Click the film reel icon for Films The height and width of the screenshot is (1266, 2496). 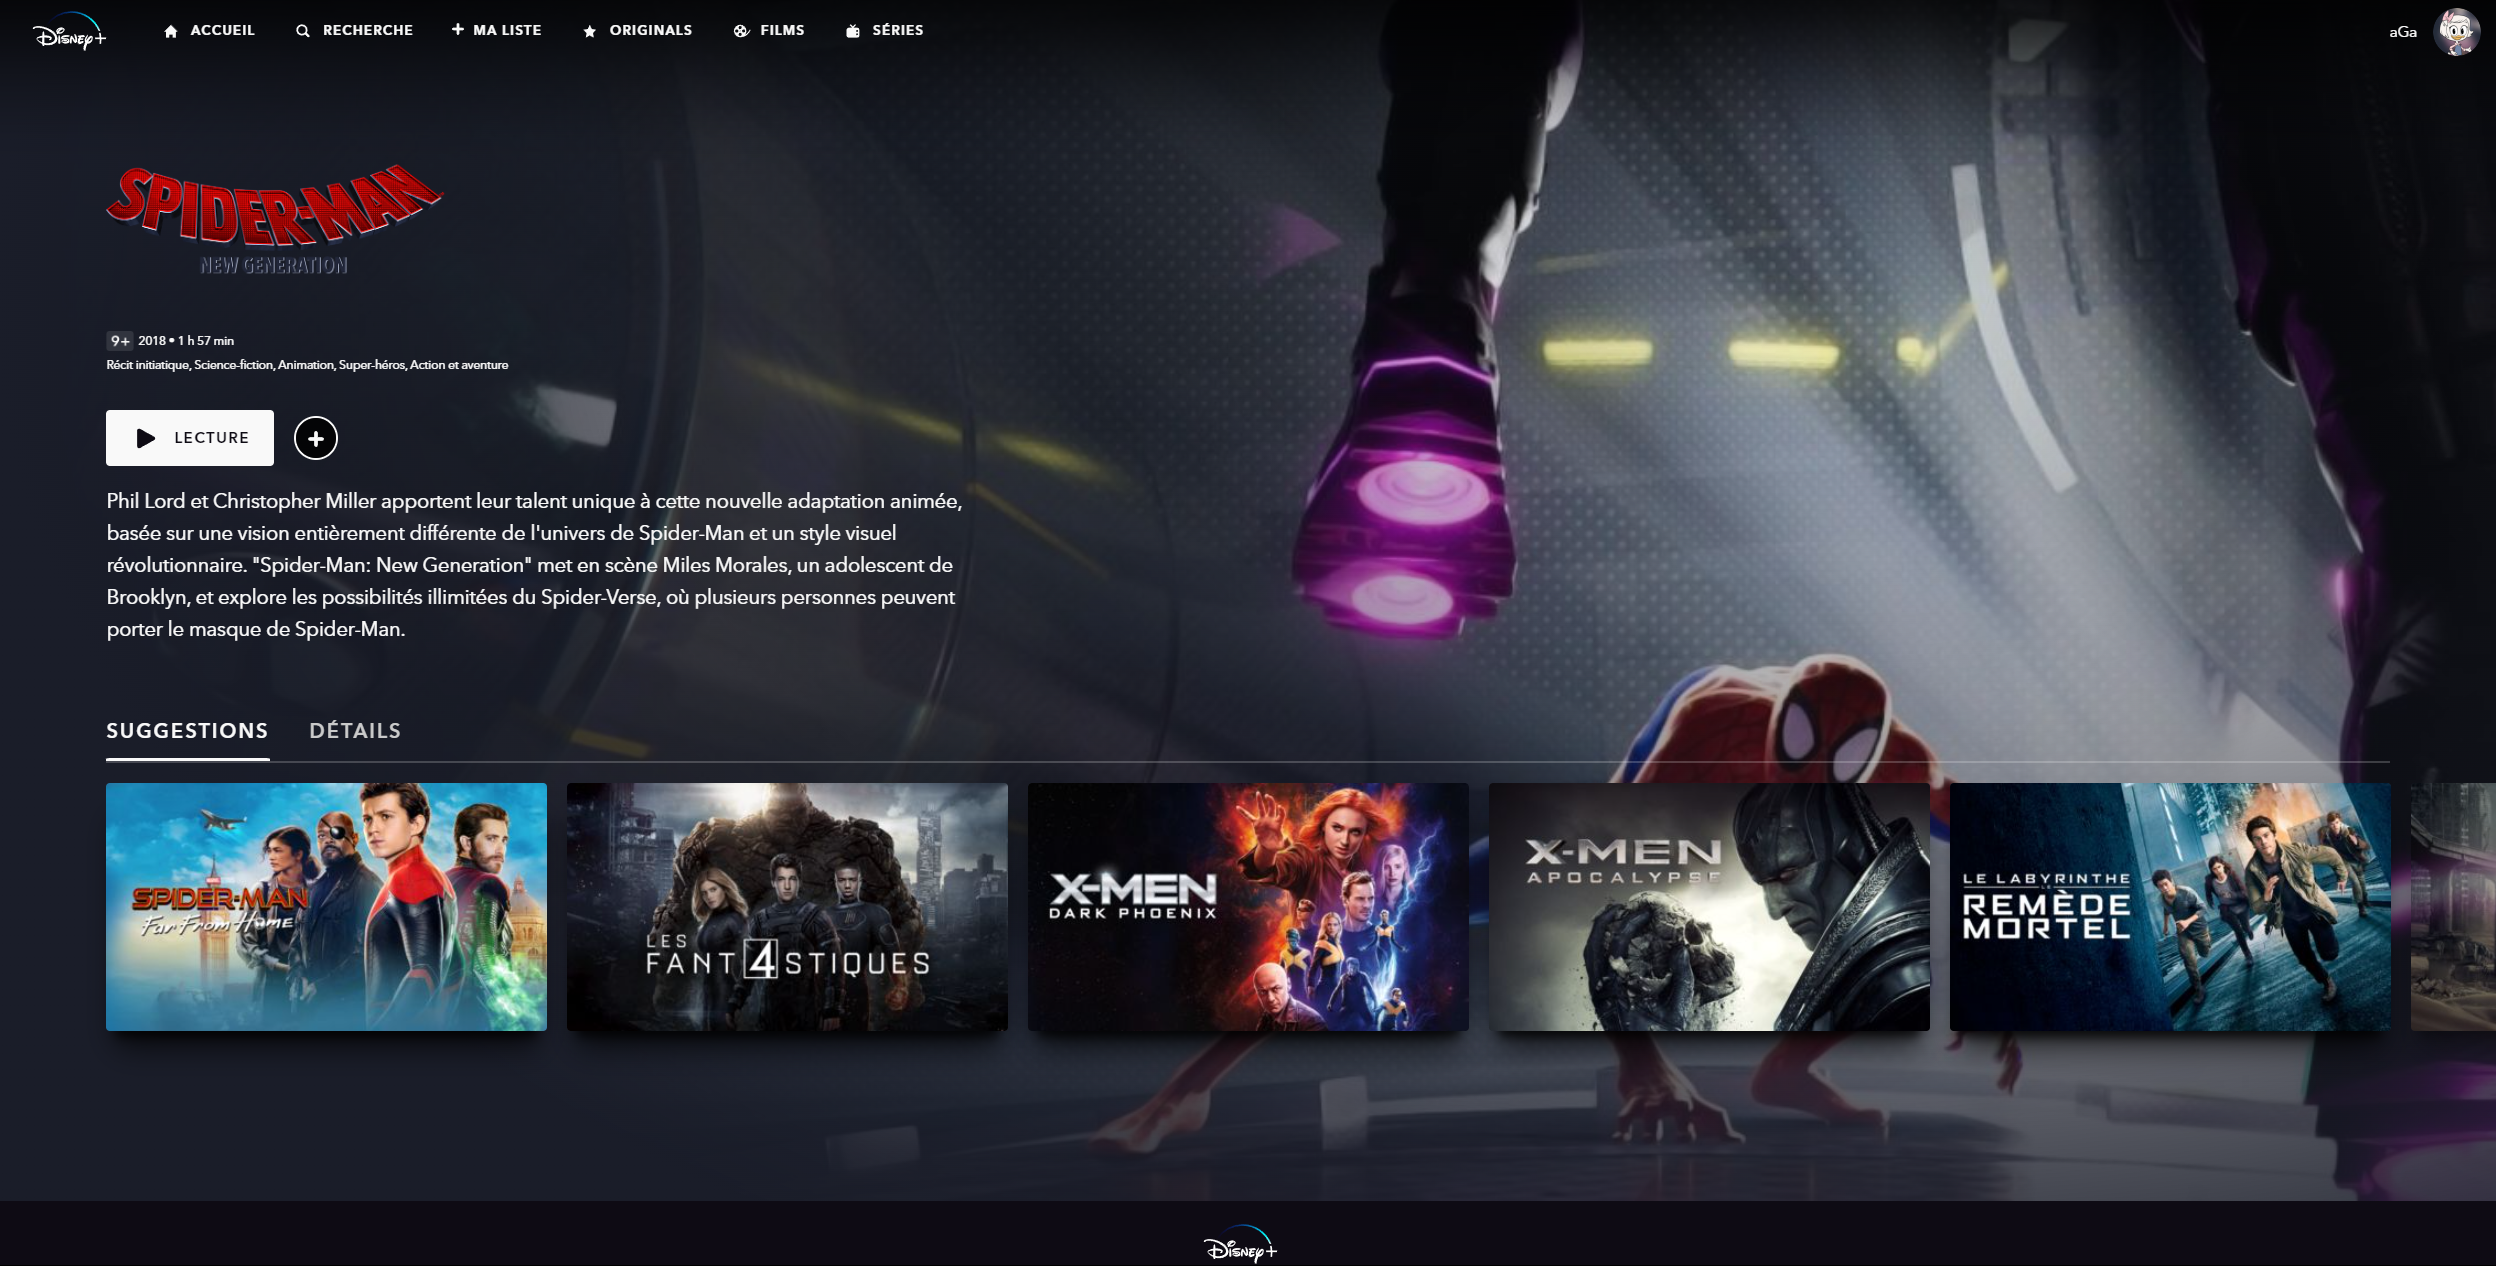click(x=741, y=31)
